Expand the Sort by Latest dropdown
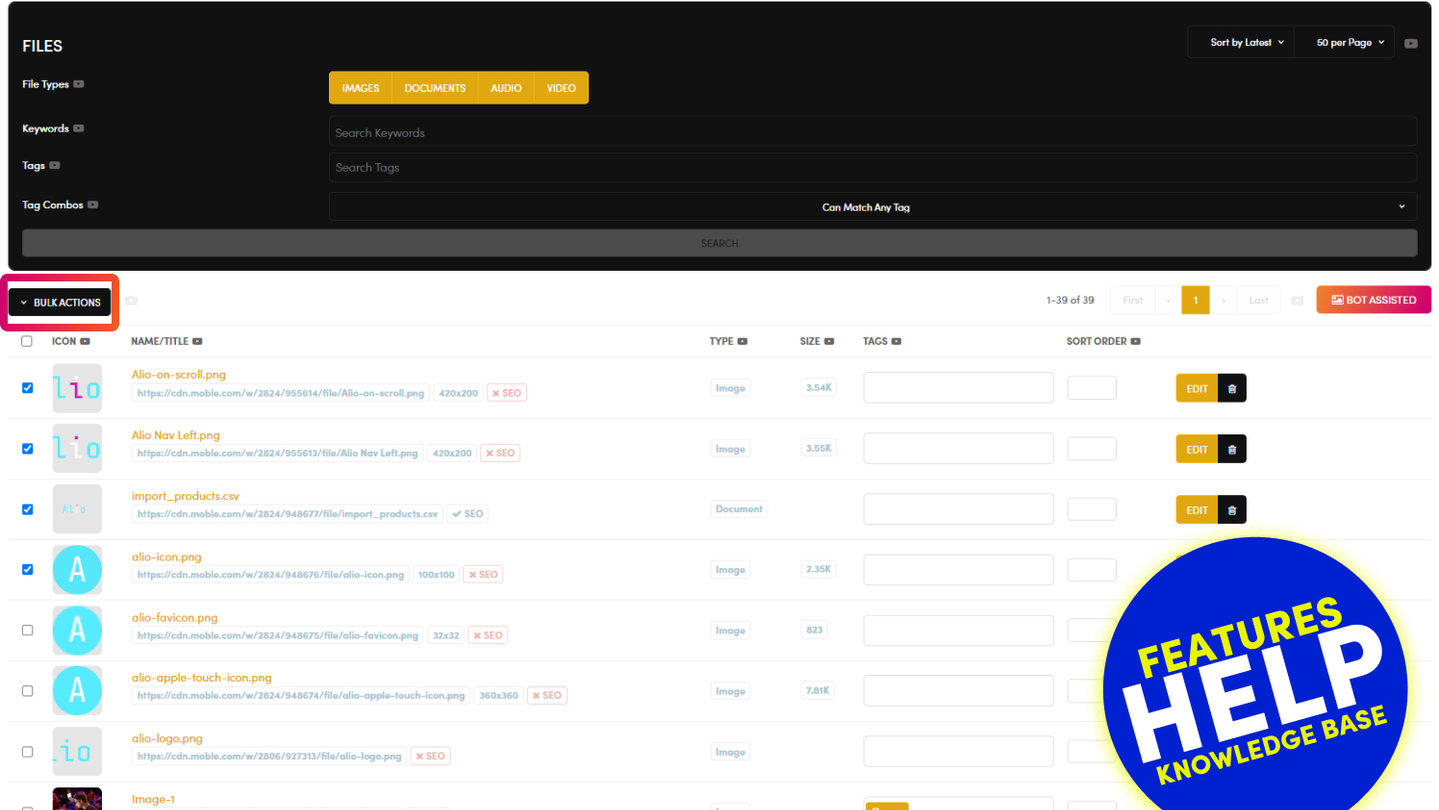The width and height of the screenshot is (1439, 810). pos(1246,43)
